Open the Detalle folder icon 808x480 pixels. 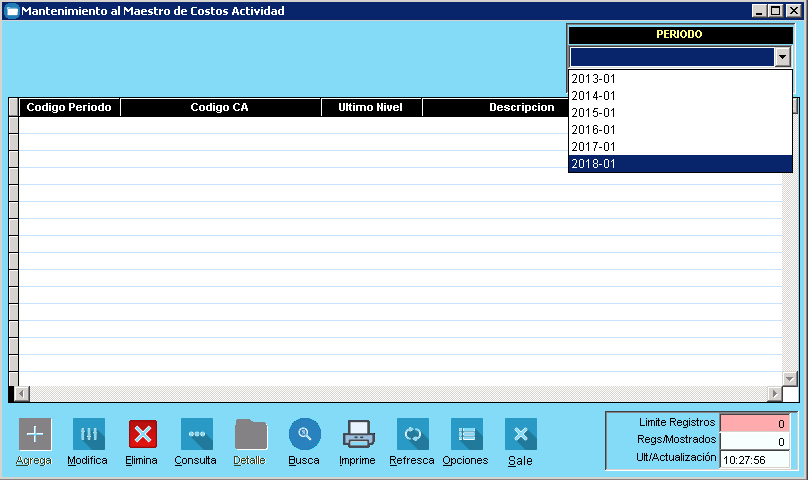pyautogui.click(x=250, y=434)
